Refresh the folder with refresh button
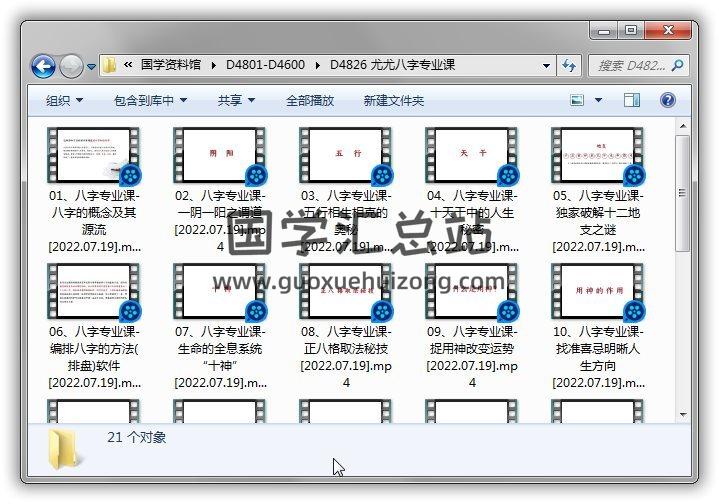Image resolution: width=719 pixels, height=504 pixels. pyautogui.click(x=569, y=66)
